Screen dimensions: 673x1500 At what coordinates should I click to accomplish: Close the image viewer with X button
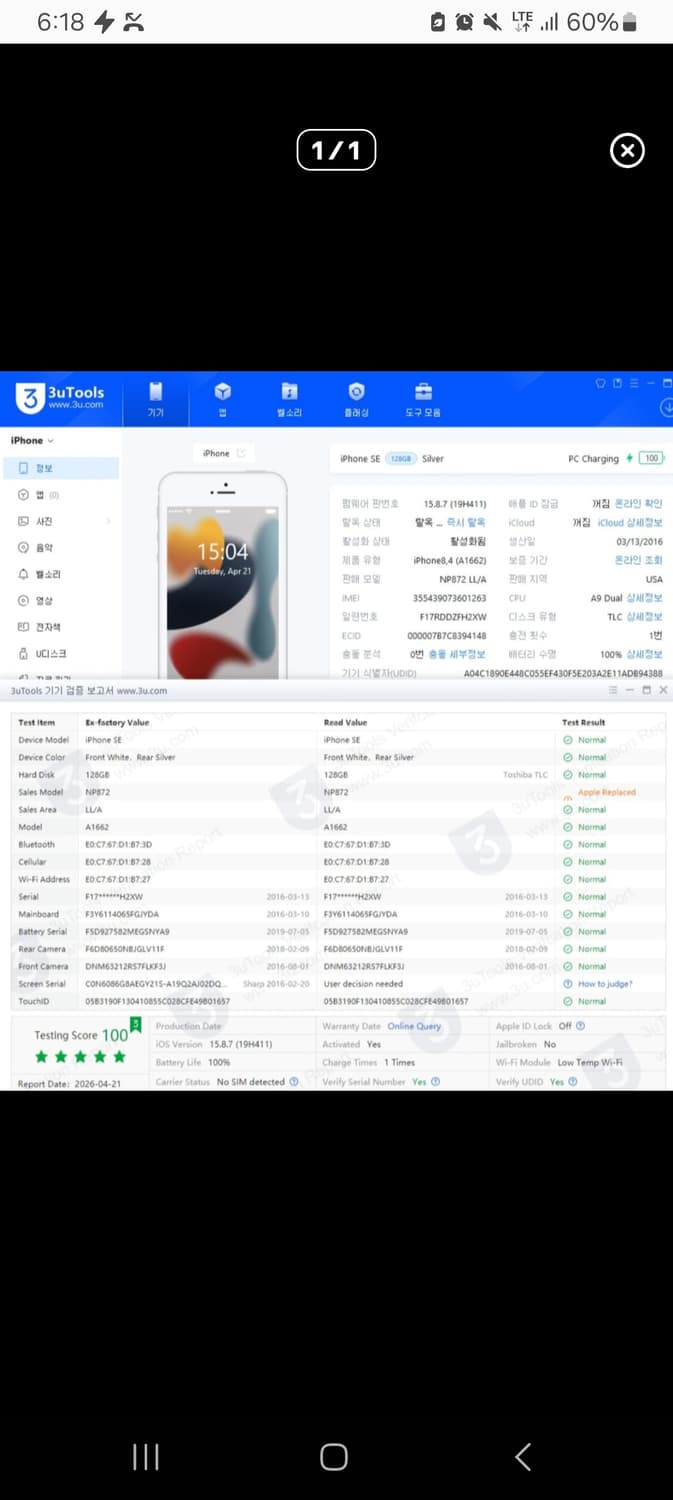coord(627,151)
